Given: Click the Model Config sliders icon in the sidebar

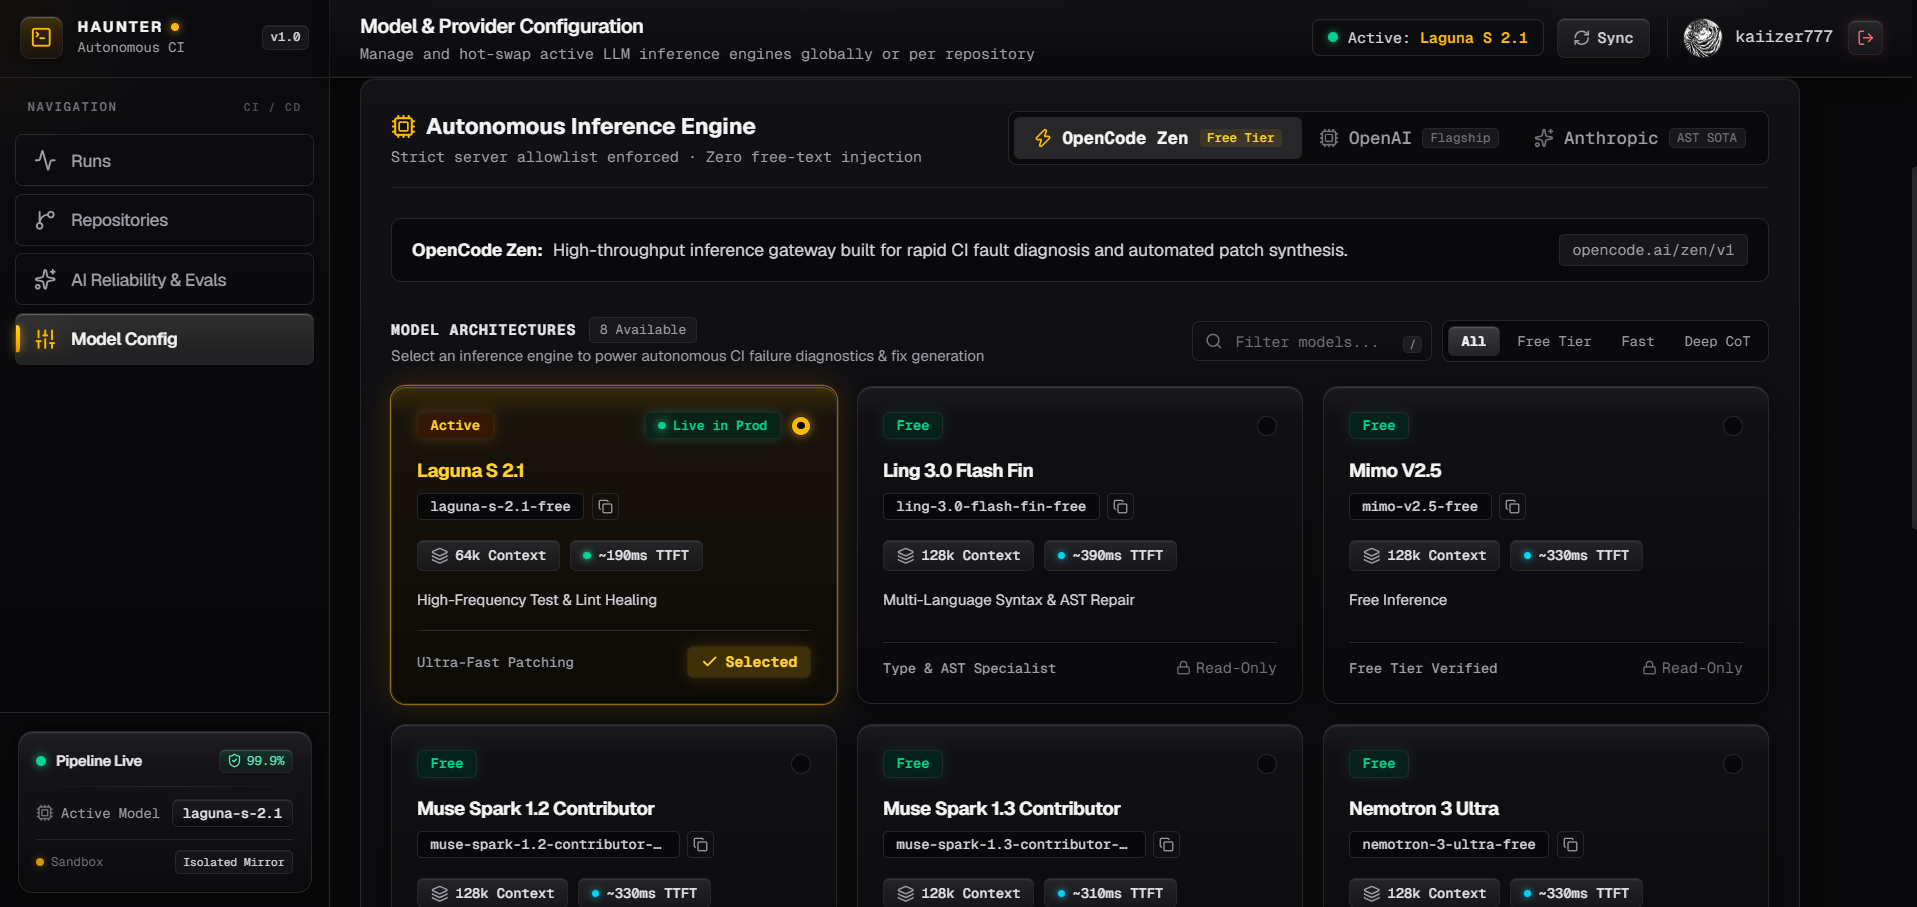Looking at the screenshot, I should pos(45,339).
